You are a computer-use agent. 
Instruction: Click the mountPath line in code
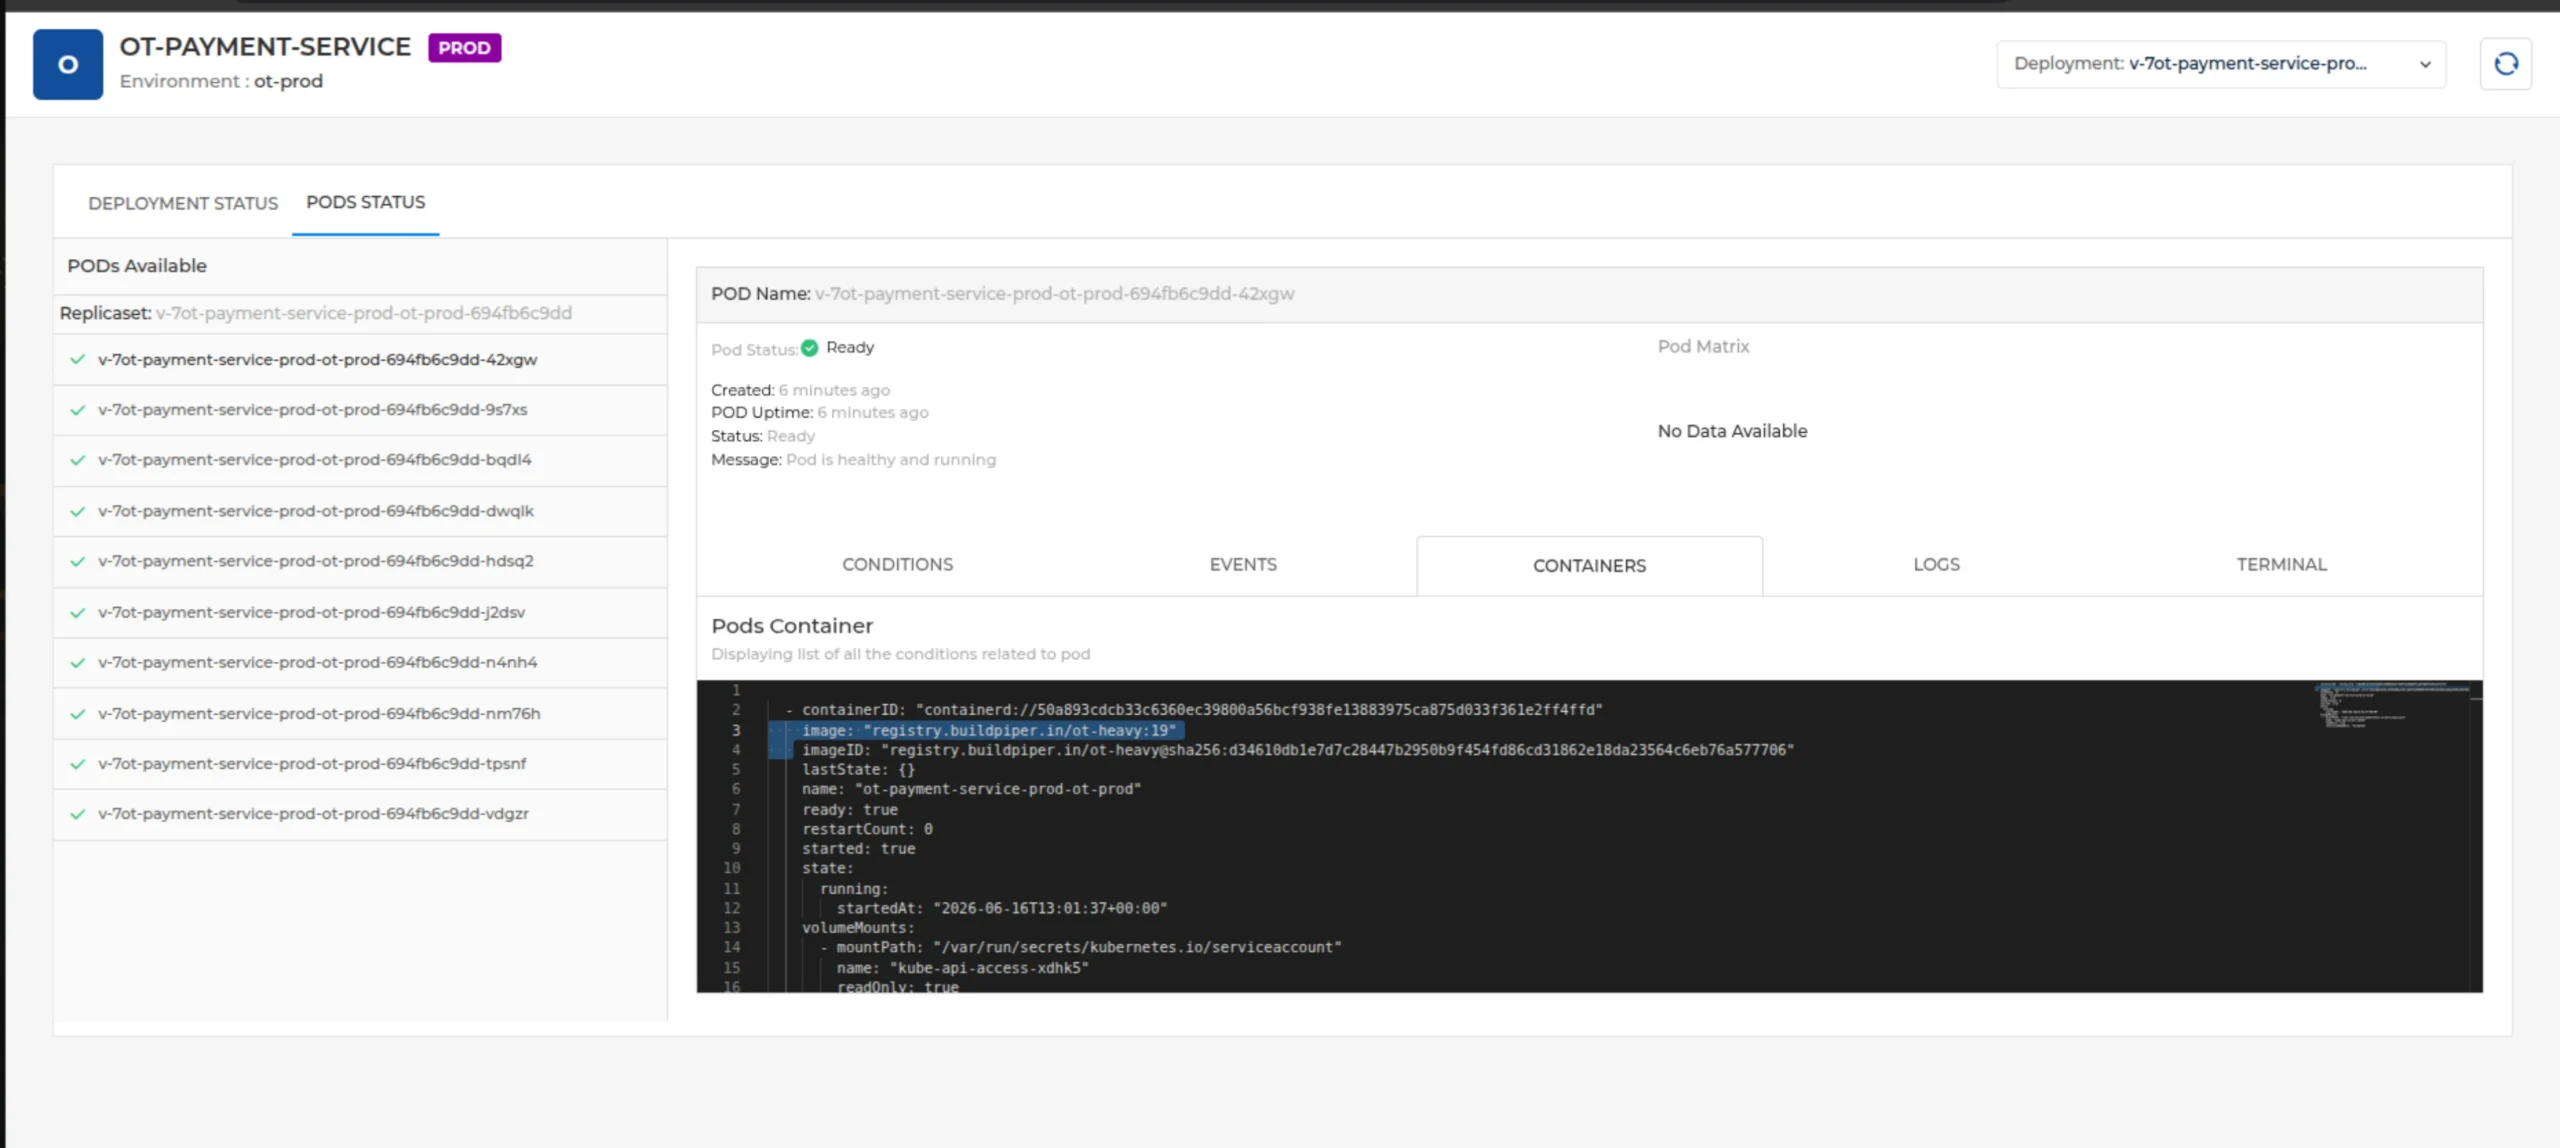tap(1081, 947)
